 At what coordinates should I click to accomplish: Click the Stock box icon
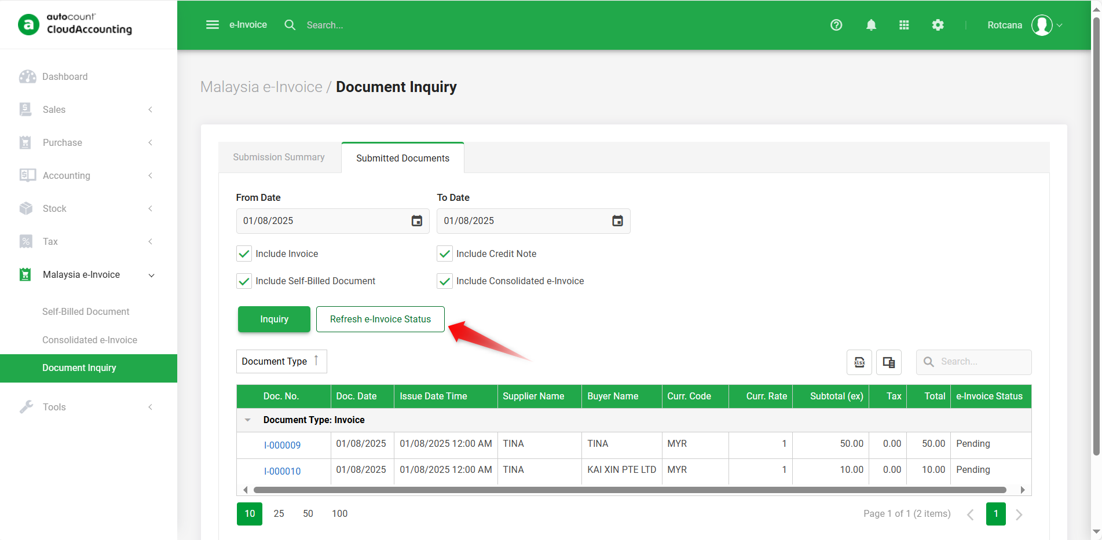click(26, 209)
